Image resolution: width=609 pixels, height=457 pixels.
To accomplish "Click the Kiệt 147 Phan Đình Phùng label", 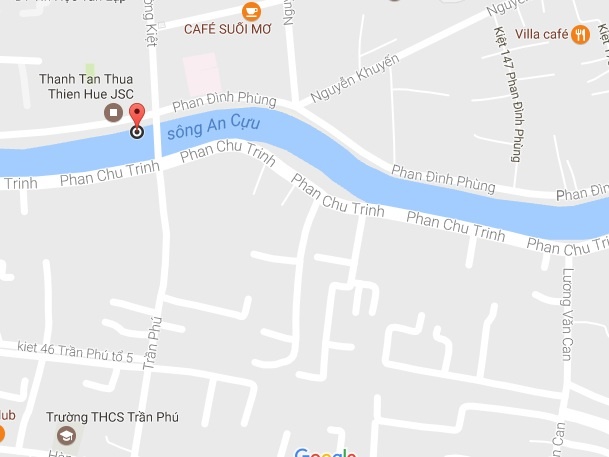I will pyautogui.click(x=510, y=94).
